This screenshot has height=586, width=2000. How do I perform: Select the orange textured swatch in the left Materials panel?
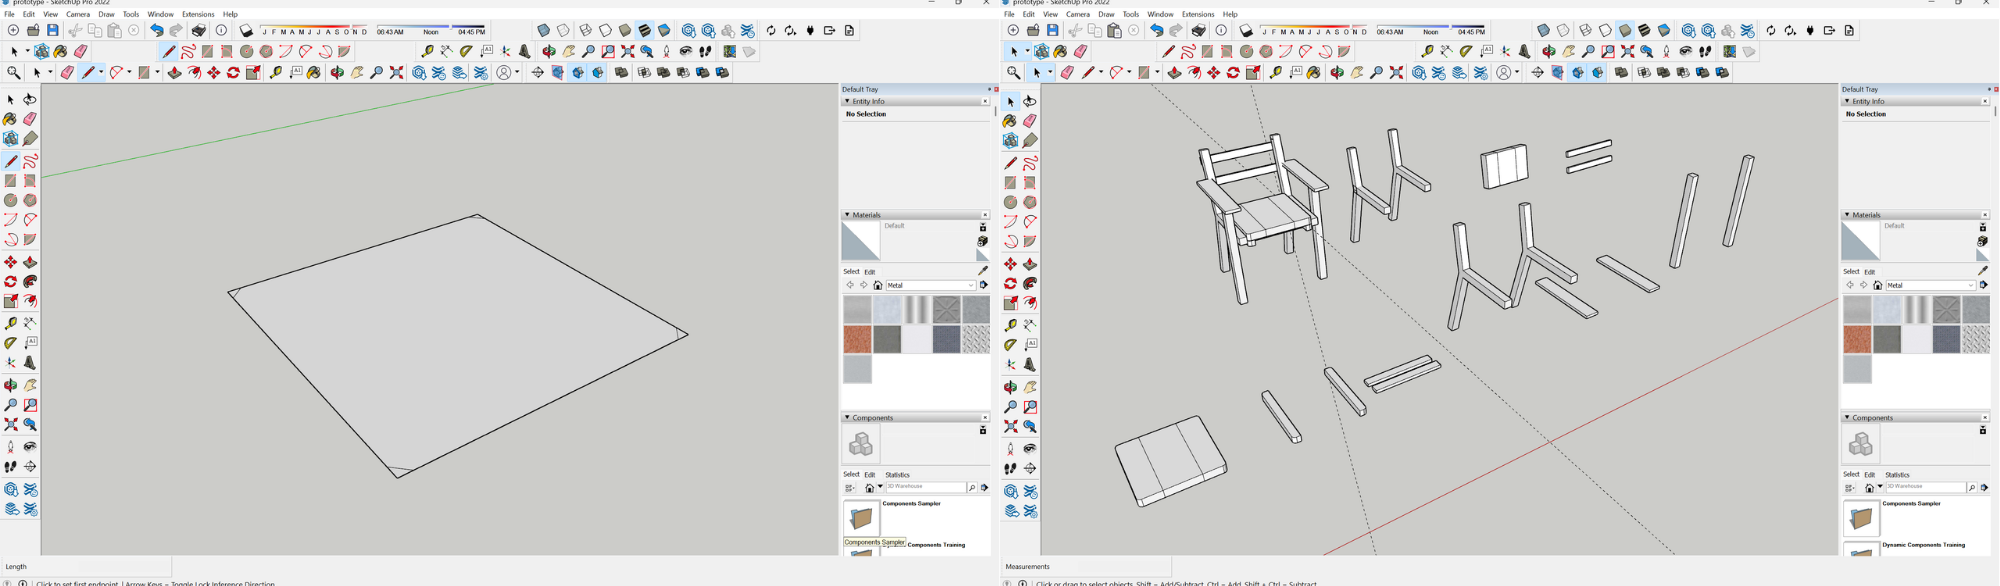pyautogui.click(x=857, y=339)
